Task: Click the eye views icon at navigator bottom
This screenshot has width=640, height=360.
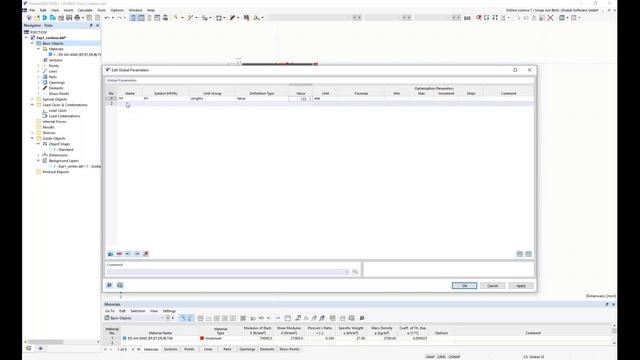Action: click(40, 349)
